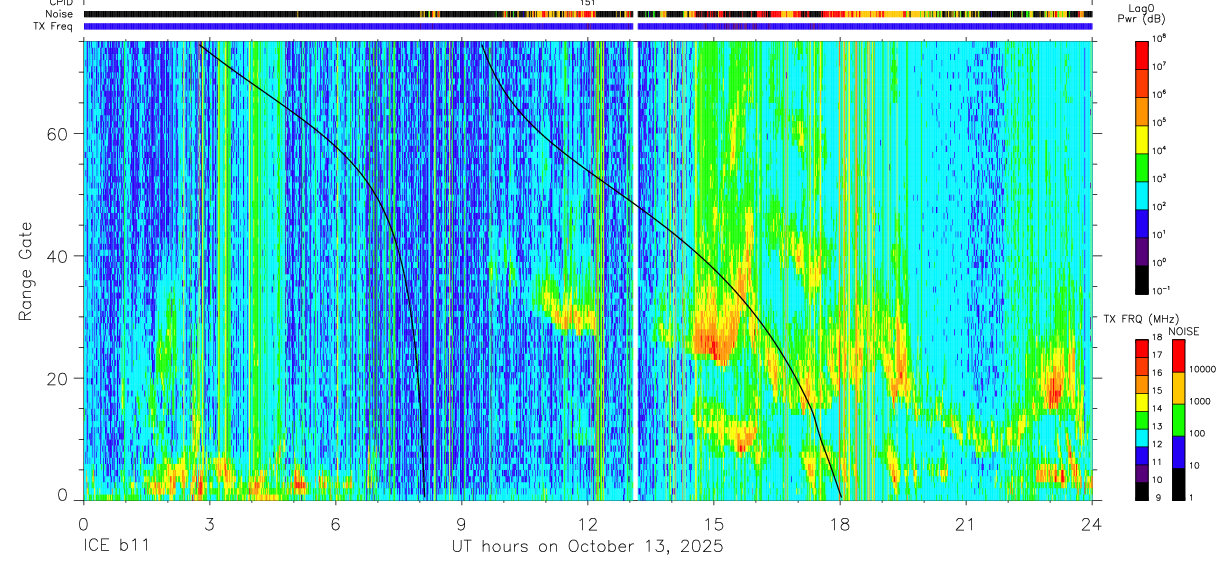Pick the green segment of the NOISE colorbar
Viewport: 1228px width, 567px height.
click(x=1179, y=419)
